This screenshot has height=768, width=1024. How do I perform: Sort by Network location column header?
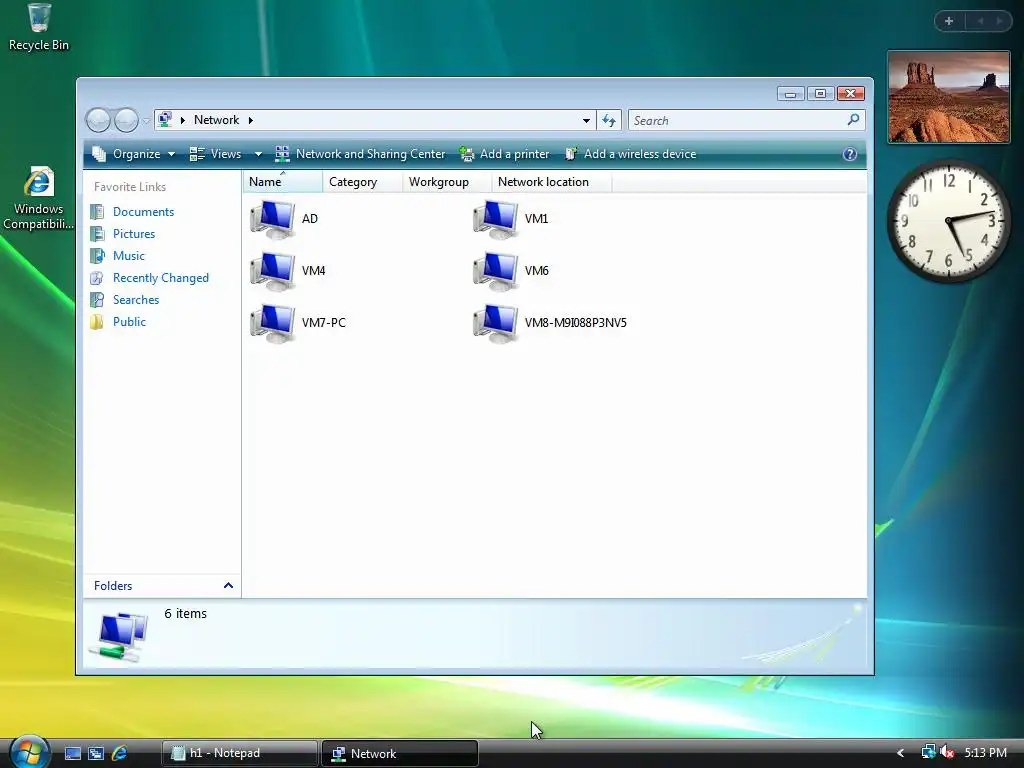tap(552, 182)
